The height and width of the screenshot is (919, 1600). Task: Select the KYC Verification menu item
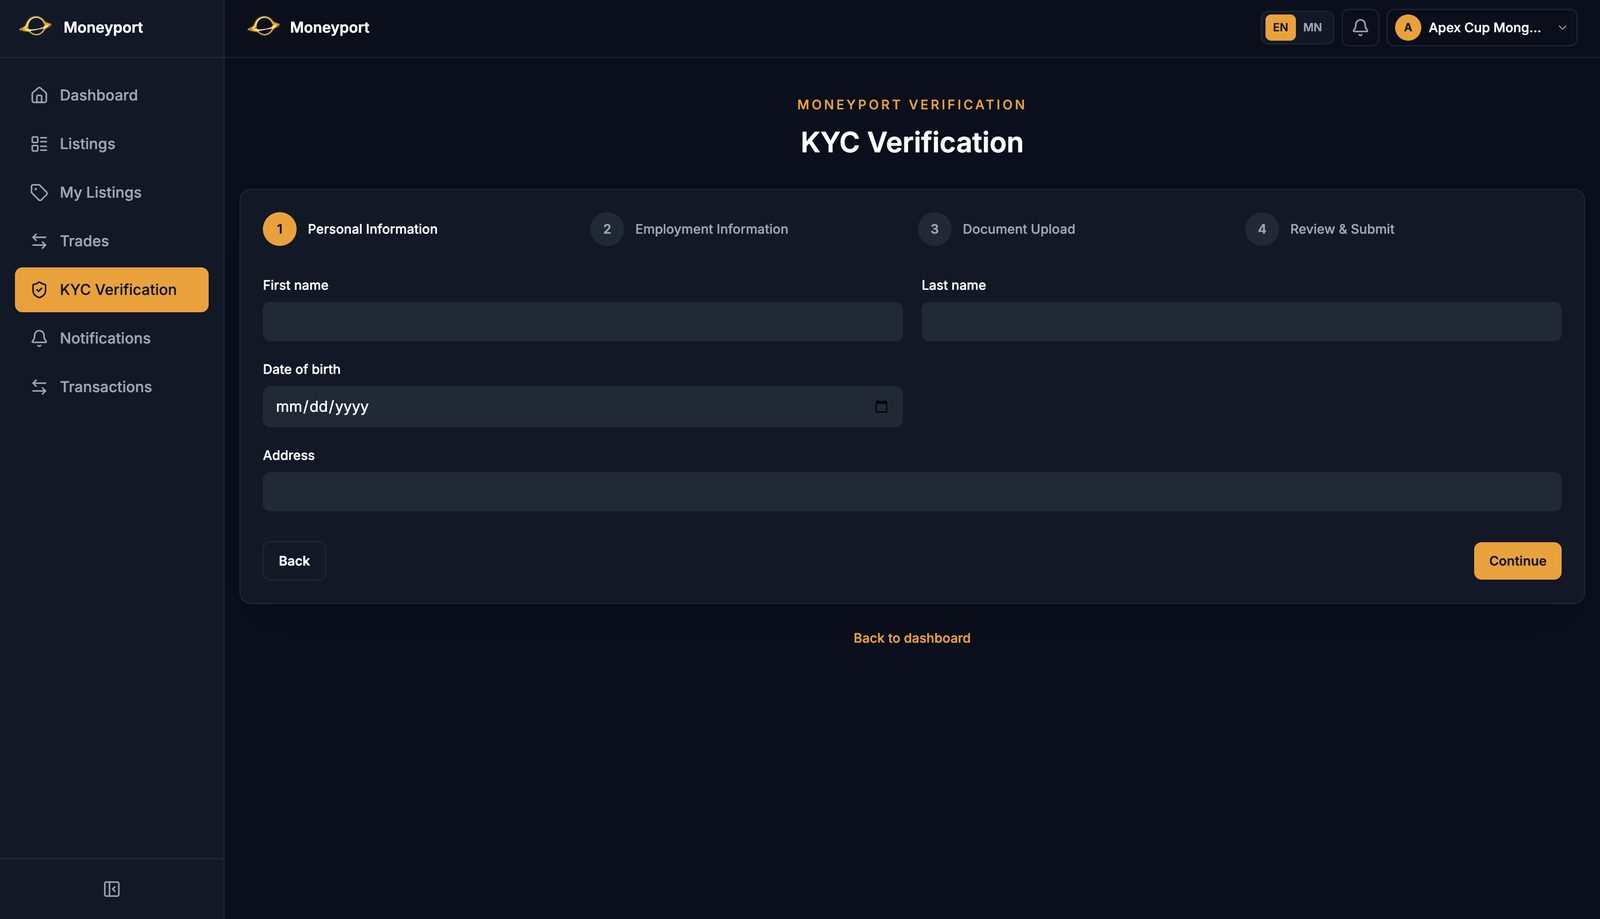(112, 290)
